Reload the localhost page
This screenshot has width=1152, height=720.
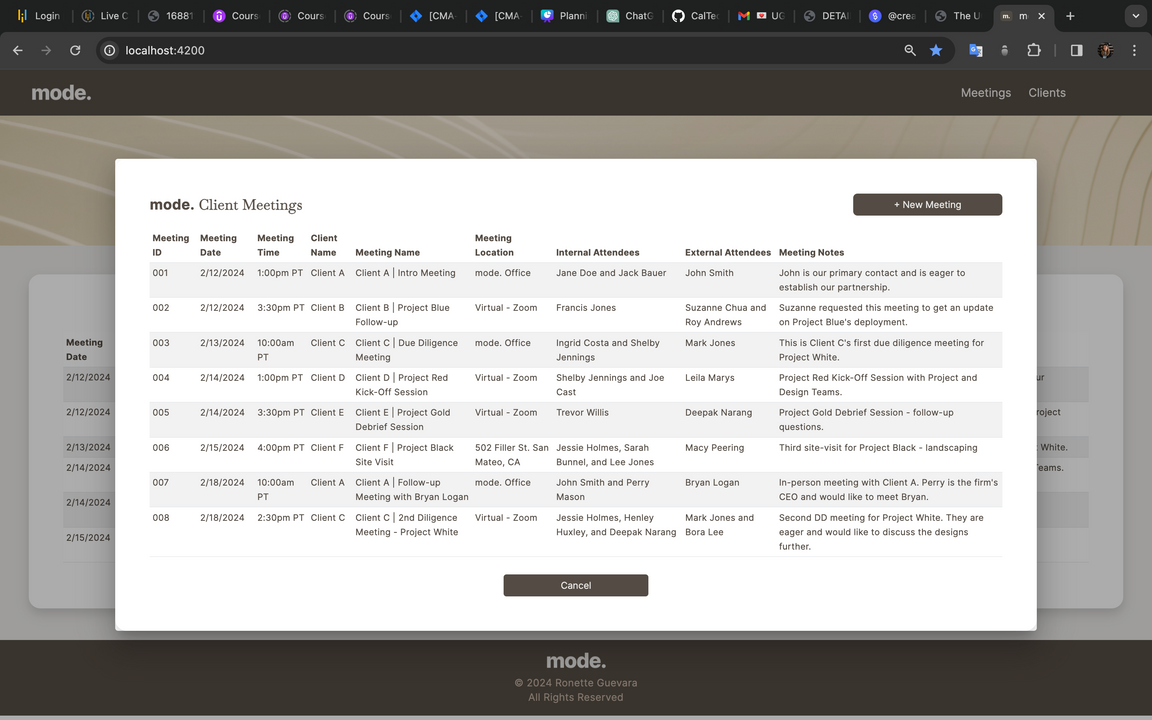[75, 50]
